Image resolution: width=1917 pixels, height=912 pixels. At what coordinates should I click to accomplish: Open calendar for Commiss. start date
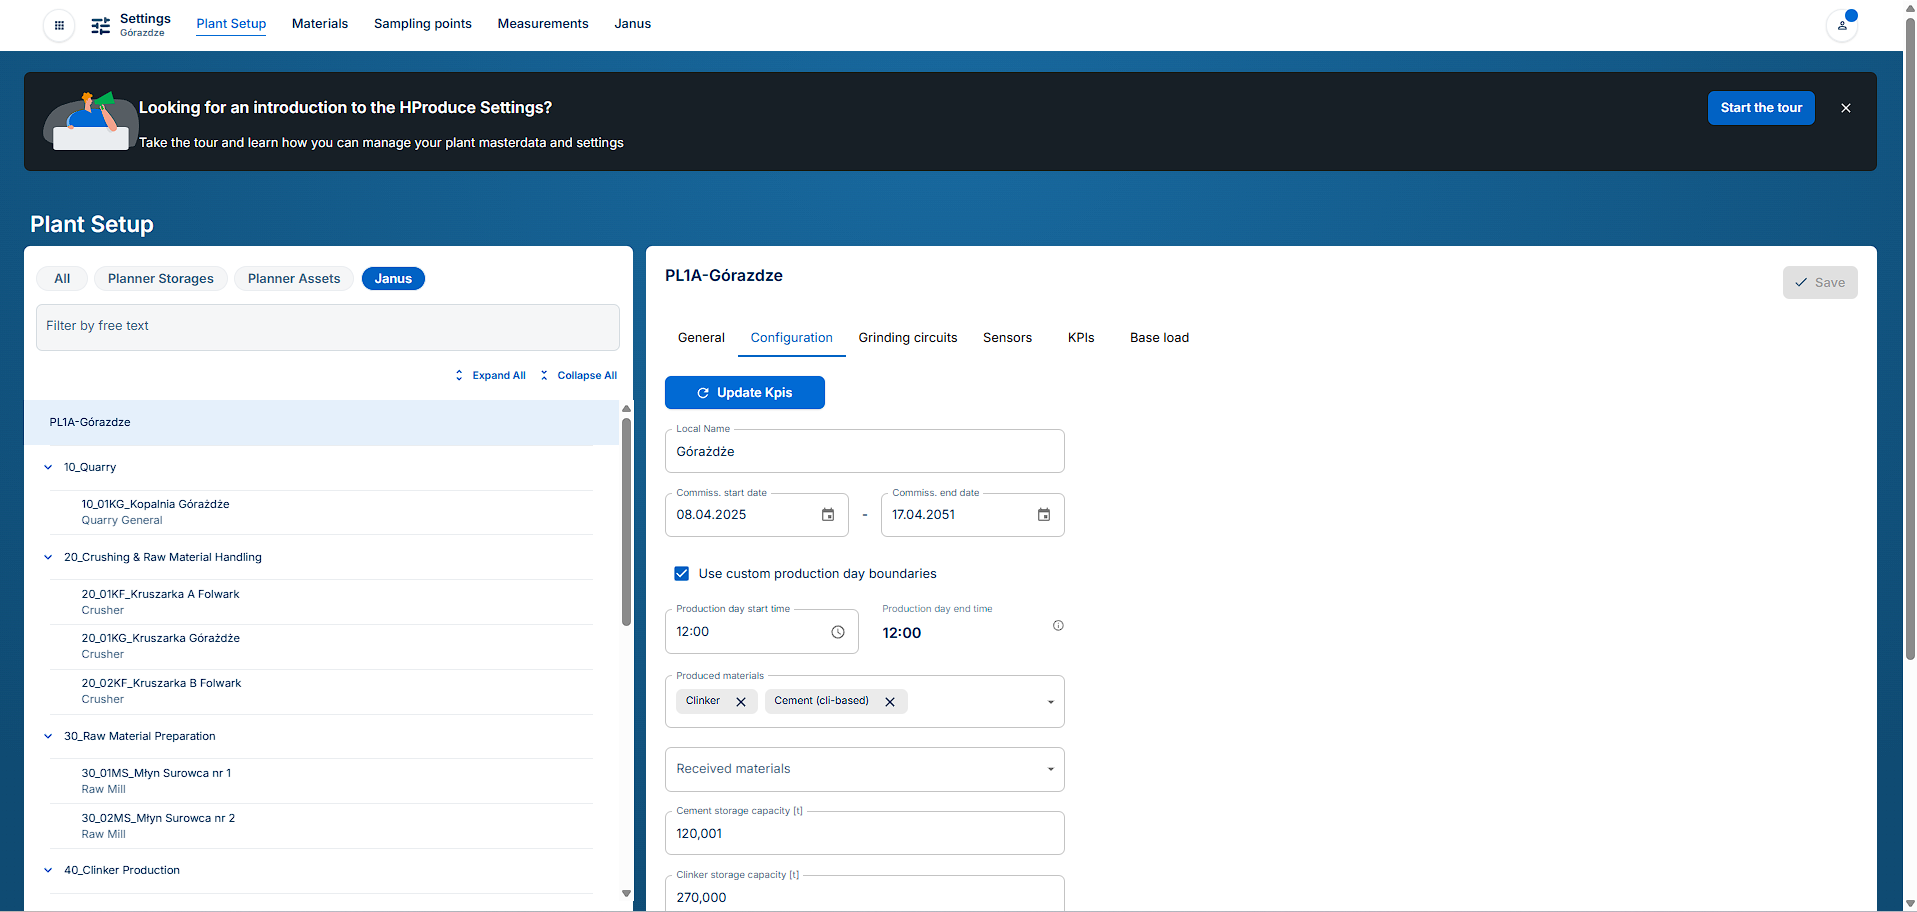pyautogui.click(x=828, y=515)
